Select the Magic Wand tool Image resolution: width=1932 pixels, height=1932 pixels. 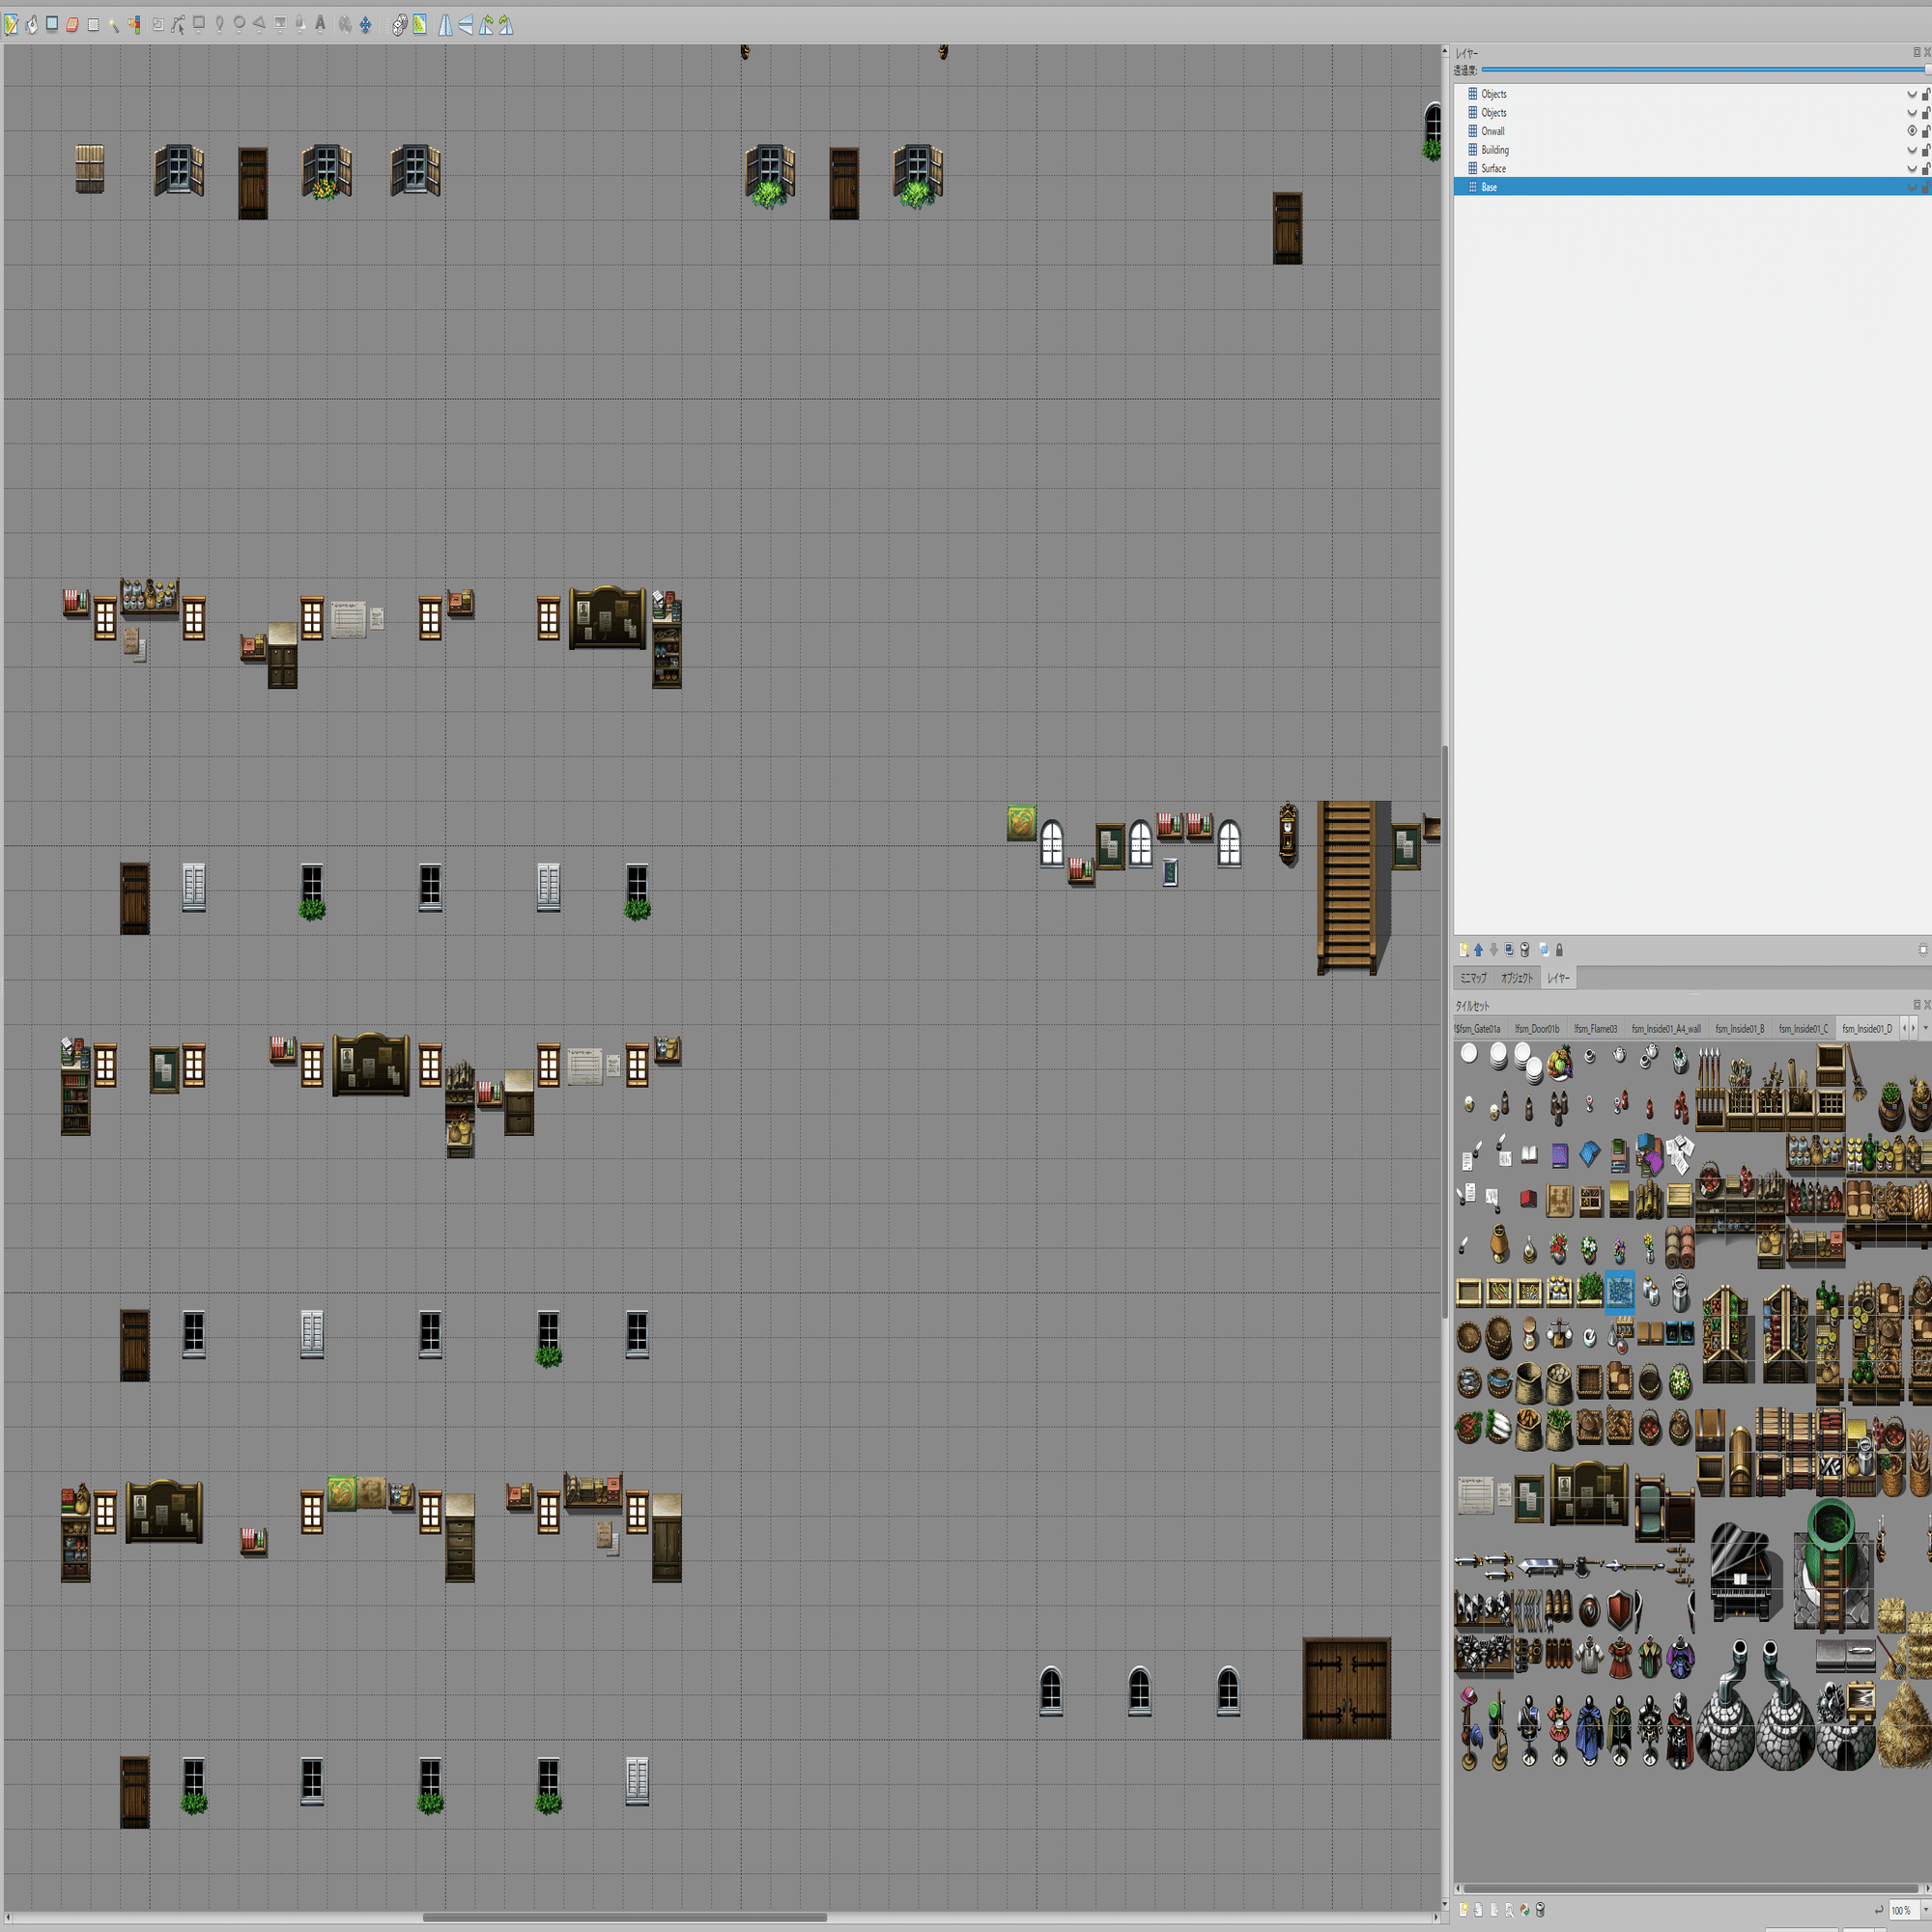[x=113, y=25]
